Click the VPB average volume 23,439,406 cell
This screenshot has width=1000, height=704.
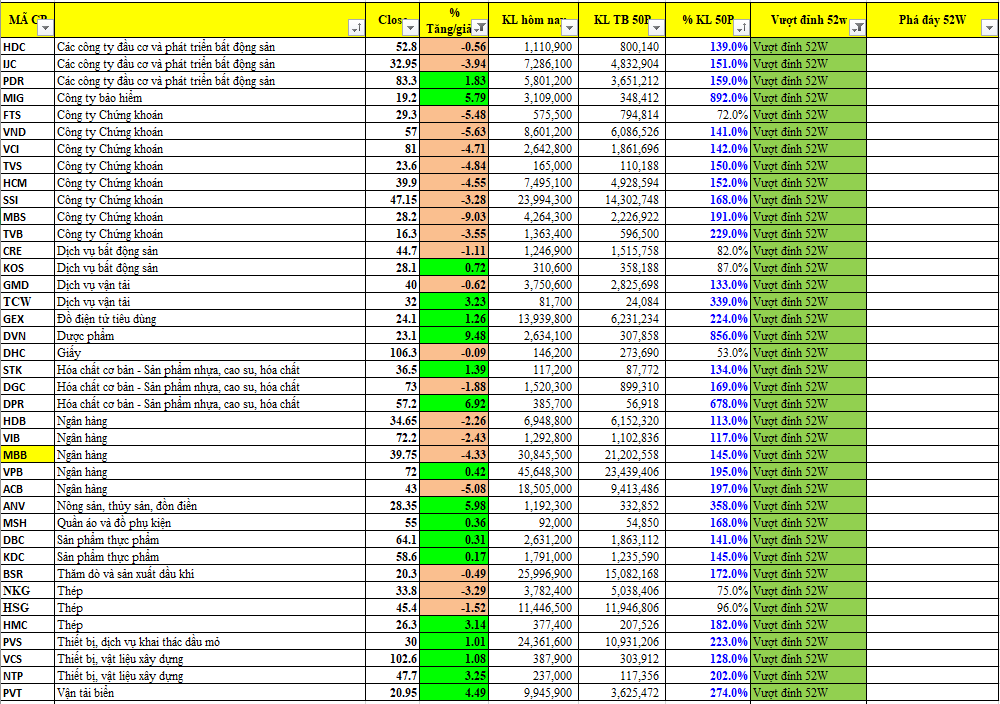[x=622, y=472]
